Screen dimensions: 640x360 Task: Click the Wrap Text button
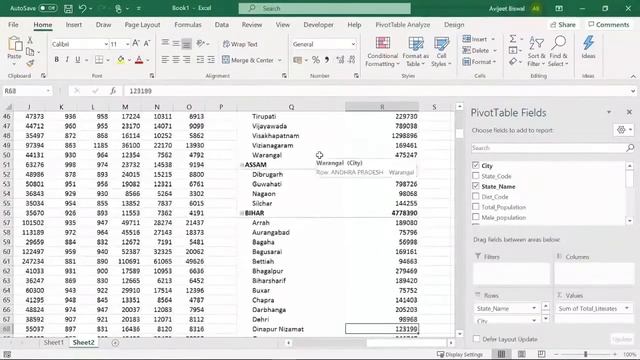pos(240,44)
